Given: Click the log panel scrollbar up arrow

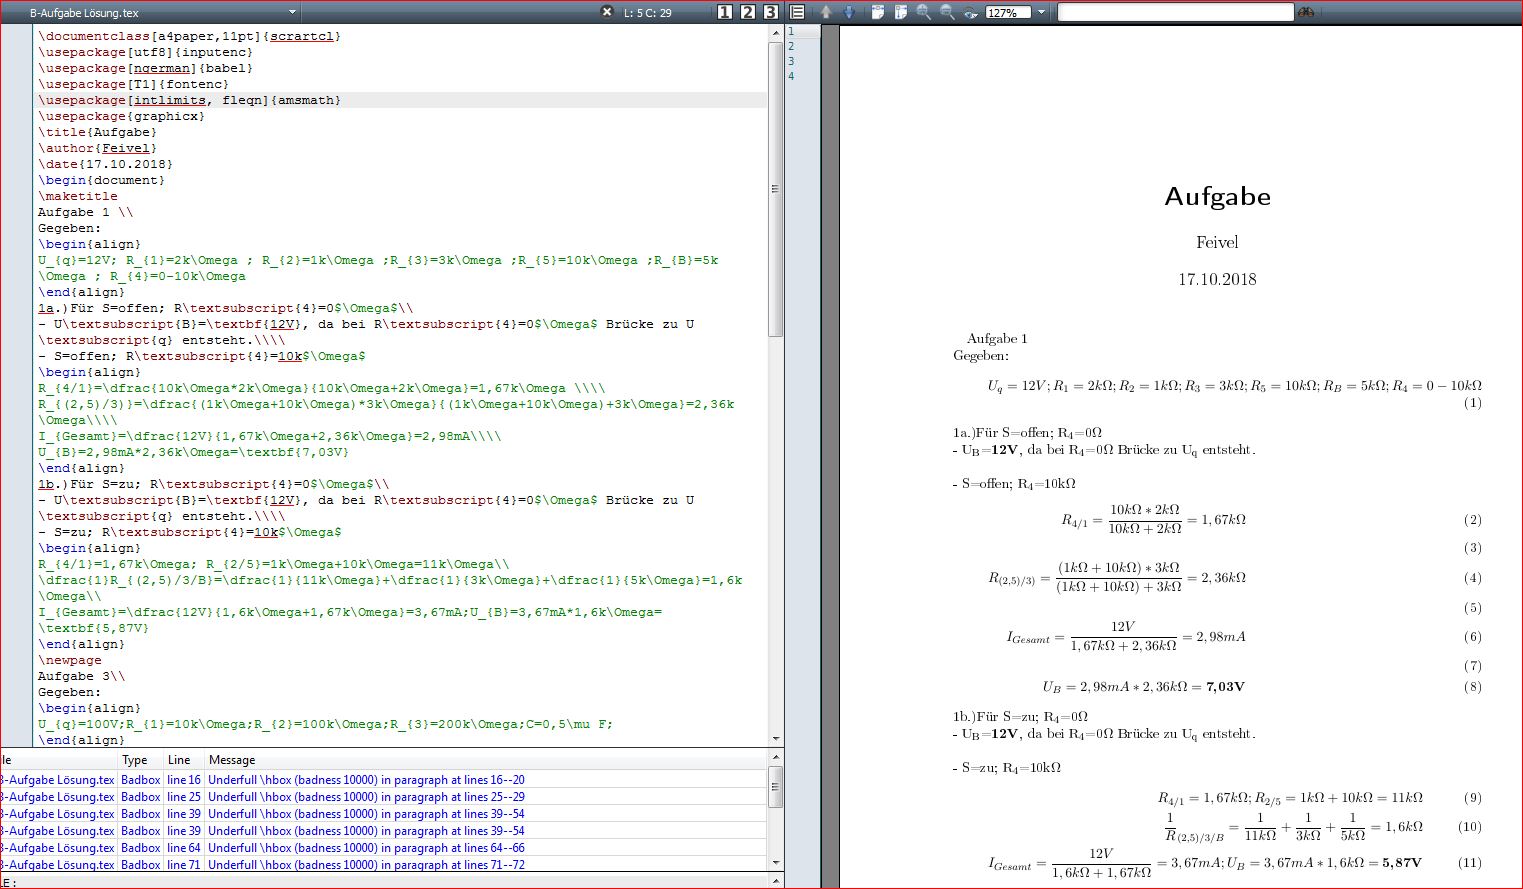Looking at the screenshot, I should point(775,759).
